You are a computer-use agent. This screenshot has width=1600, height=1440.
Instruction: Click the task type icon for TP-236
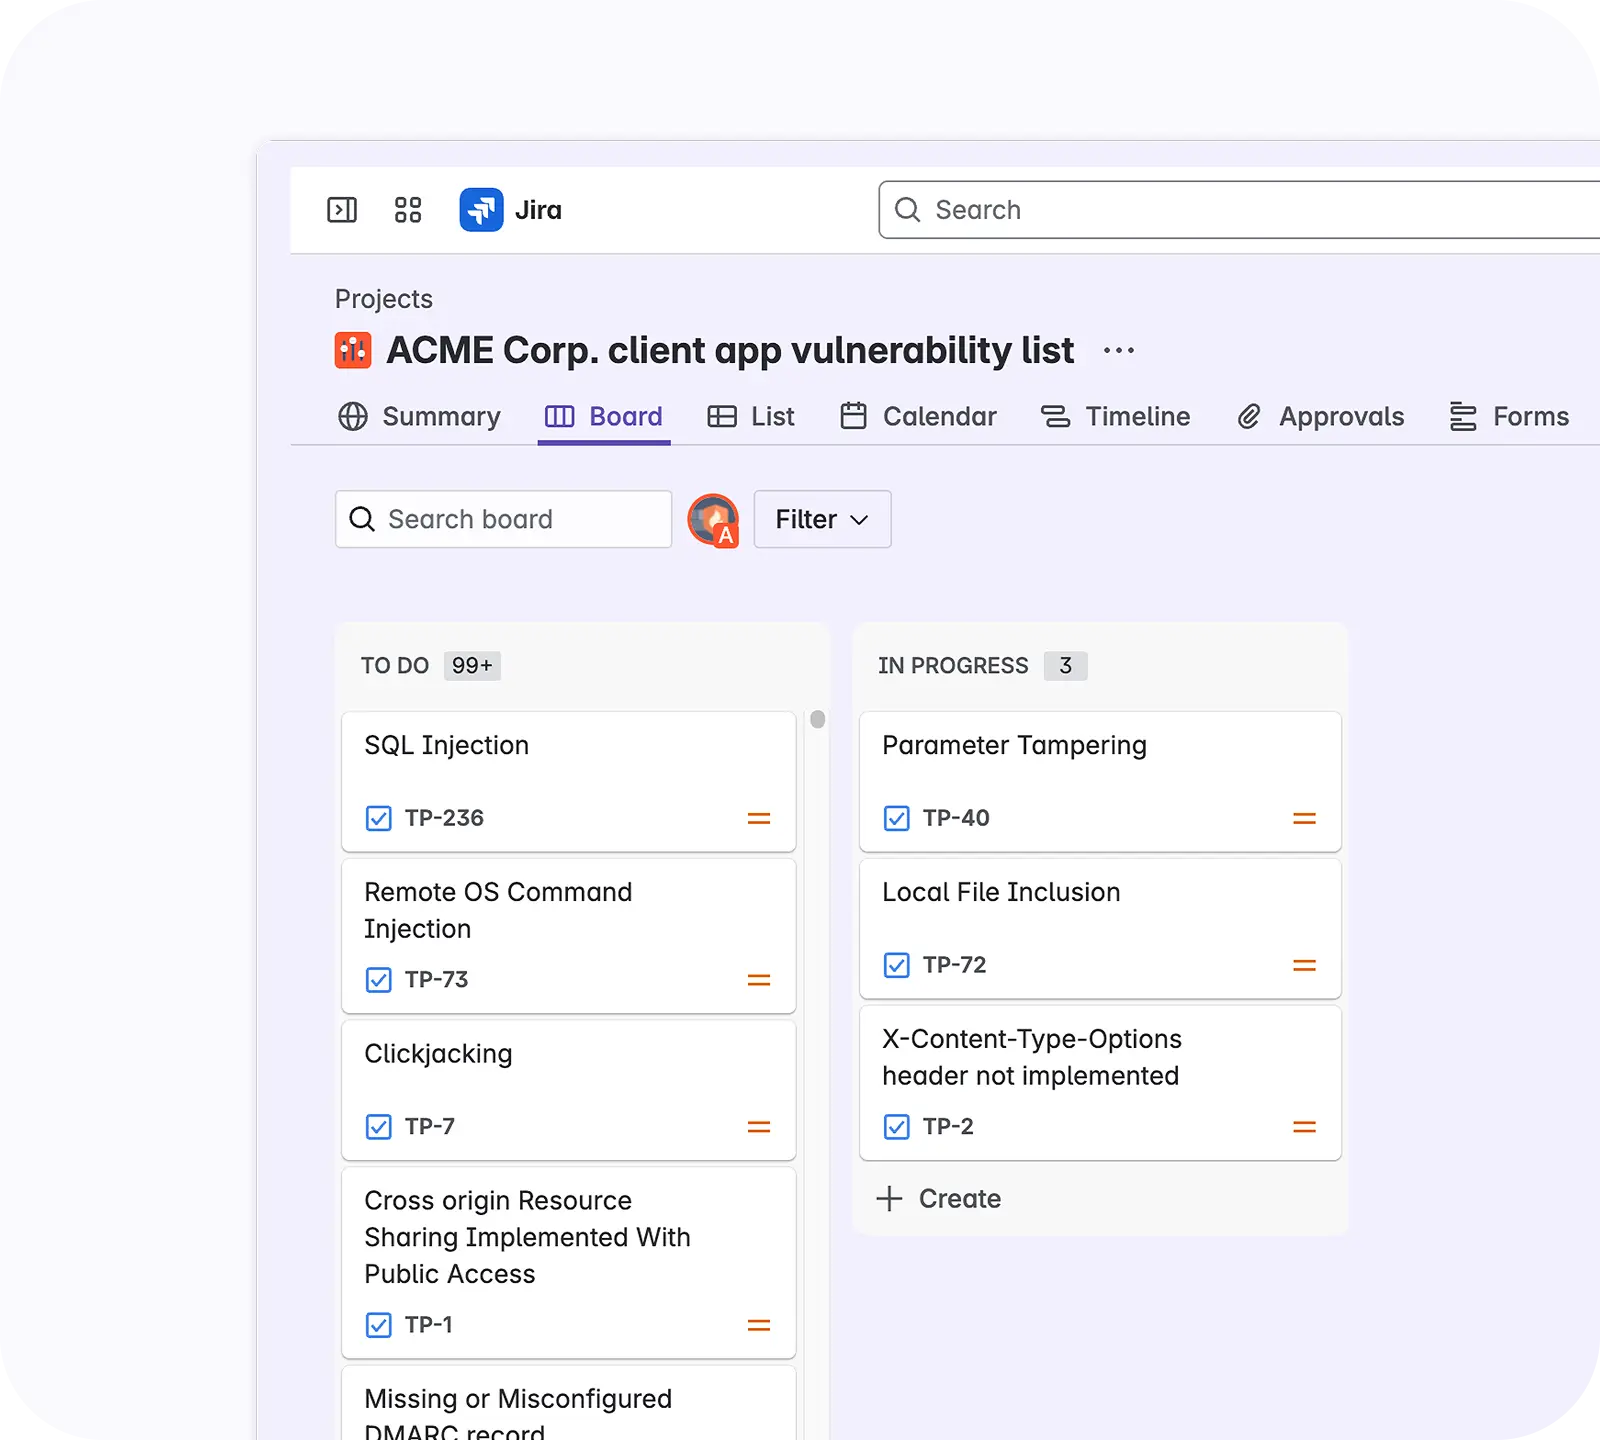(379, 818)
